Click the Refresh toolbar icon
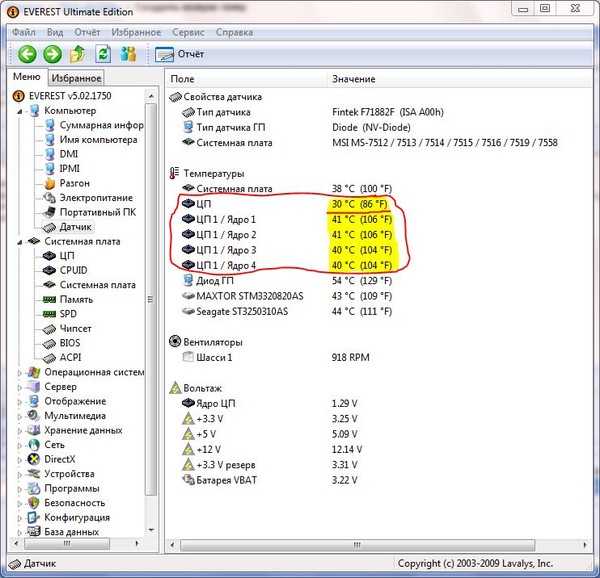Image resolution: width=600 pixels, height=578 pixels. point(103,54)
